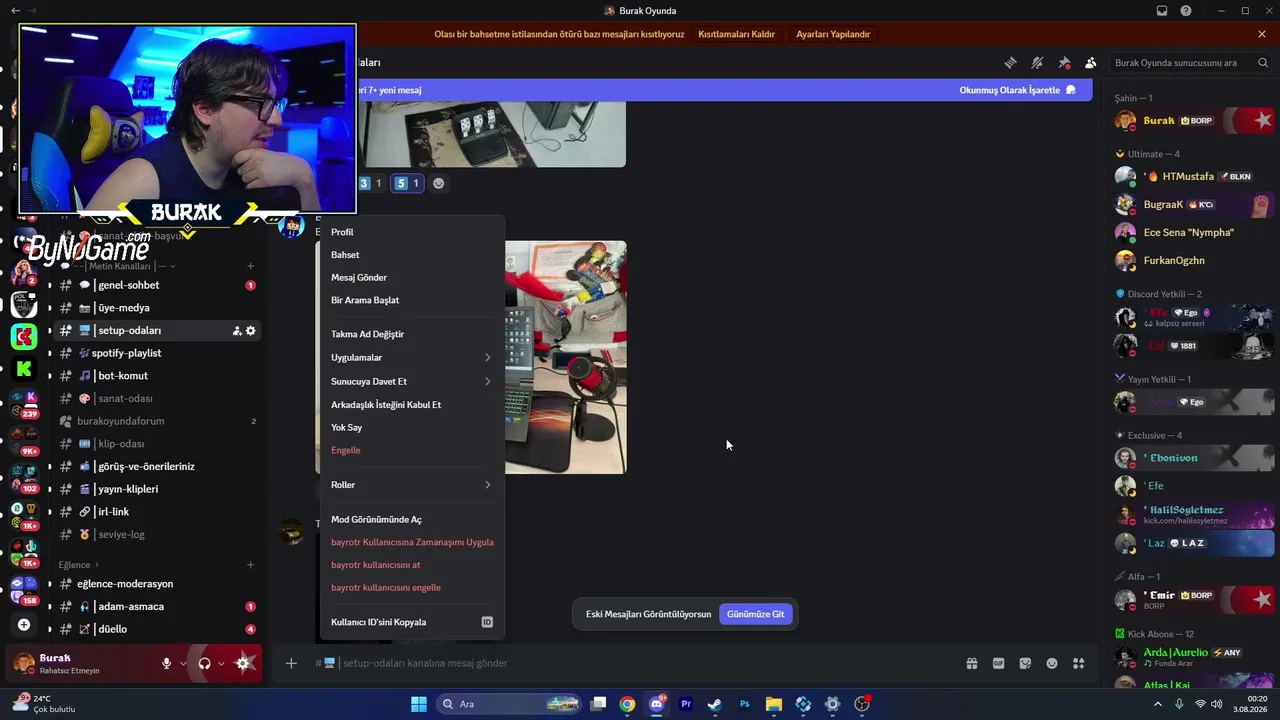Choose Mesaj Gönder from context menu
The image size is (1280, 720).
pos(411,277)
